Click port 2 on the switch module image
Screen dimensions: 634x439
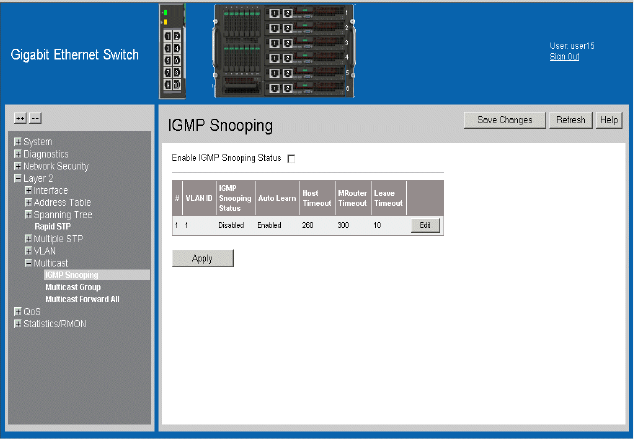(178, 36)
